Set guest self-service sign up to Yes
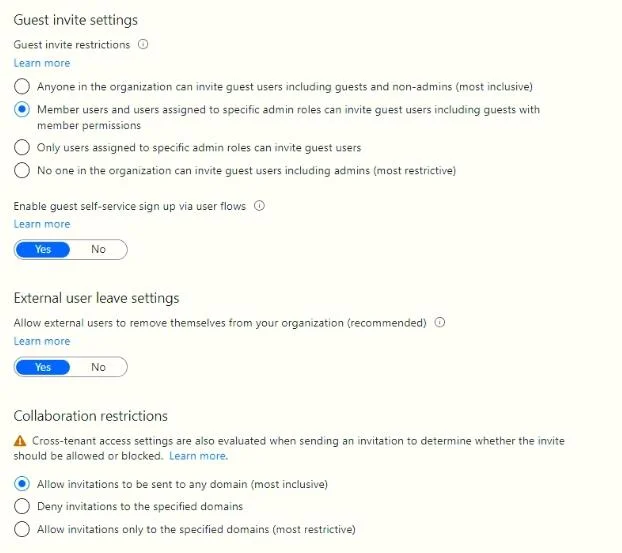622x553 pixels. tap(42, 249)
